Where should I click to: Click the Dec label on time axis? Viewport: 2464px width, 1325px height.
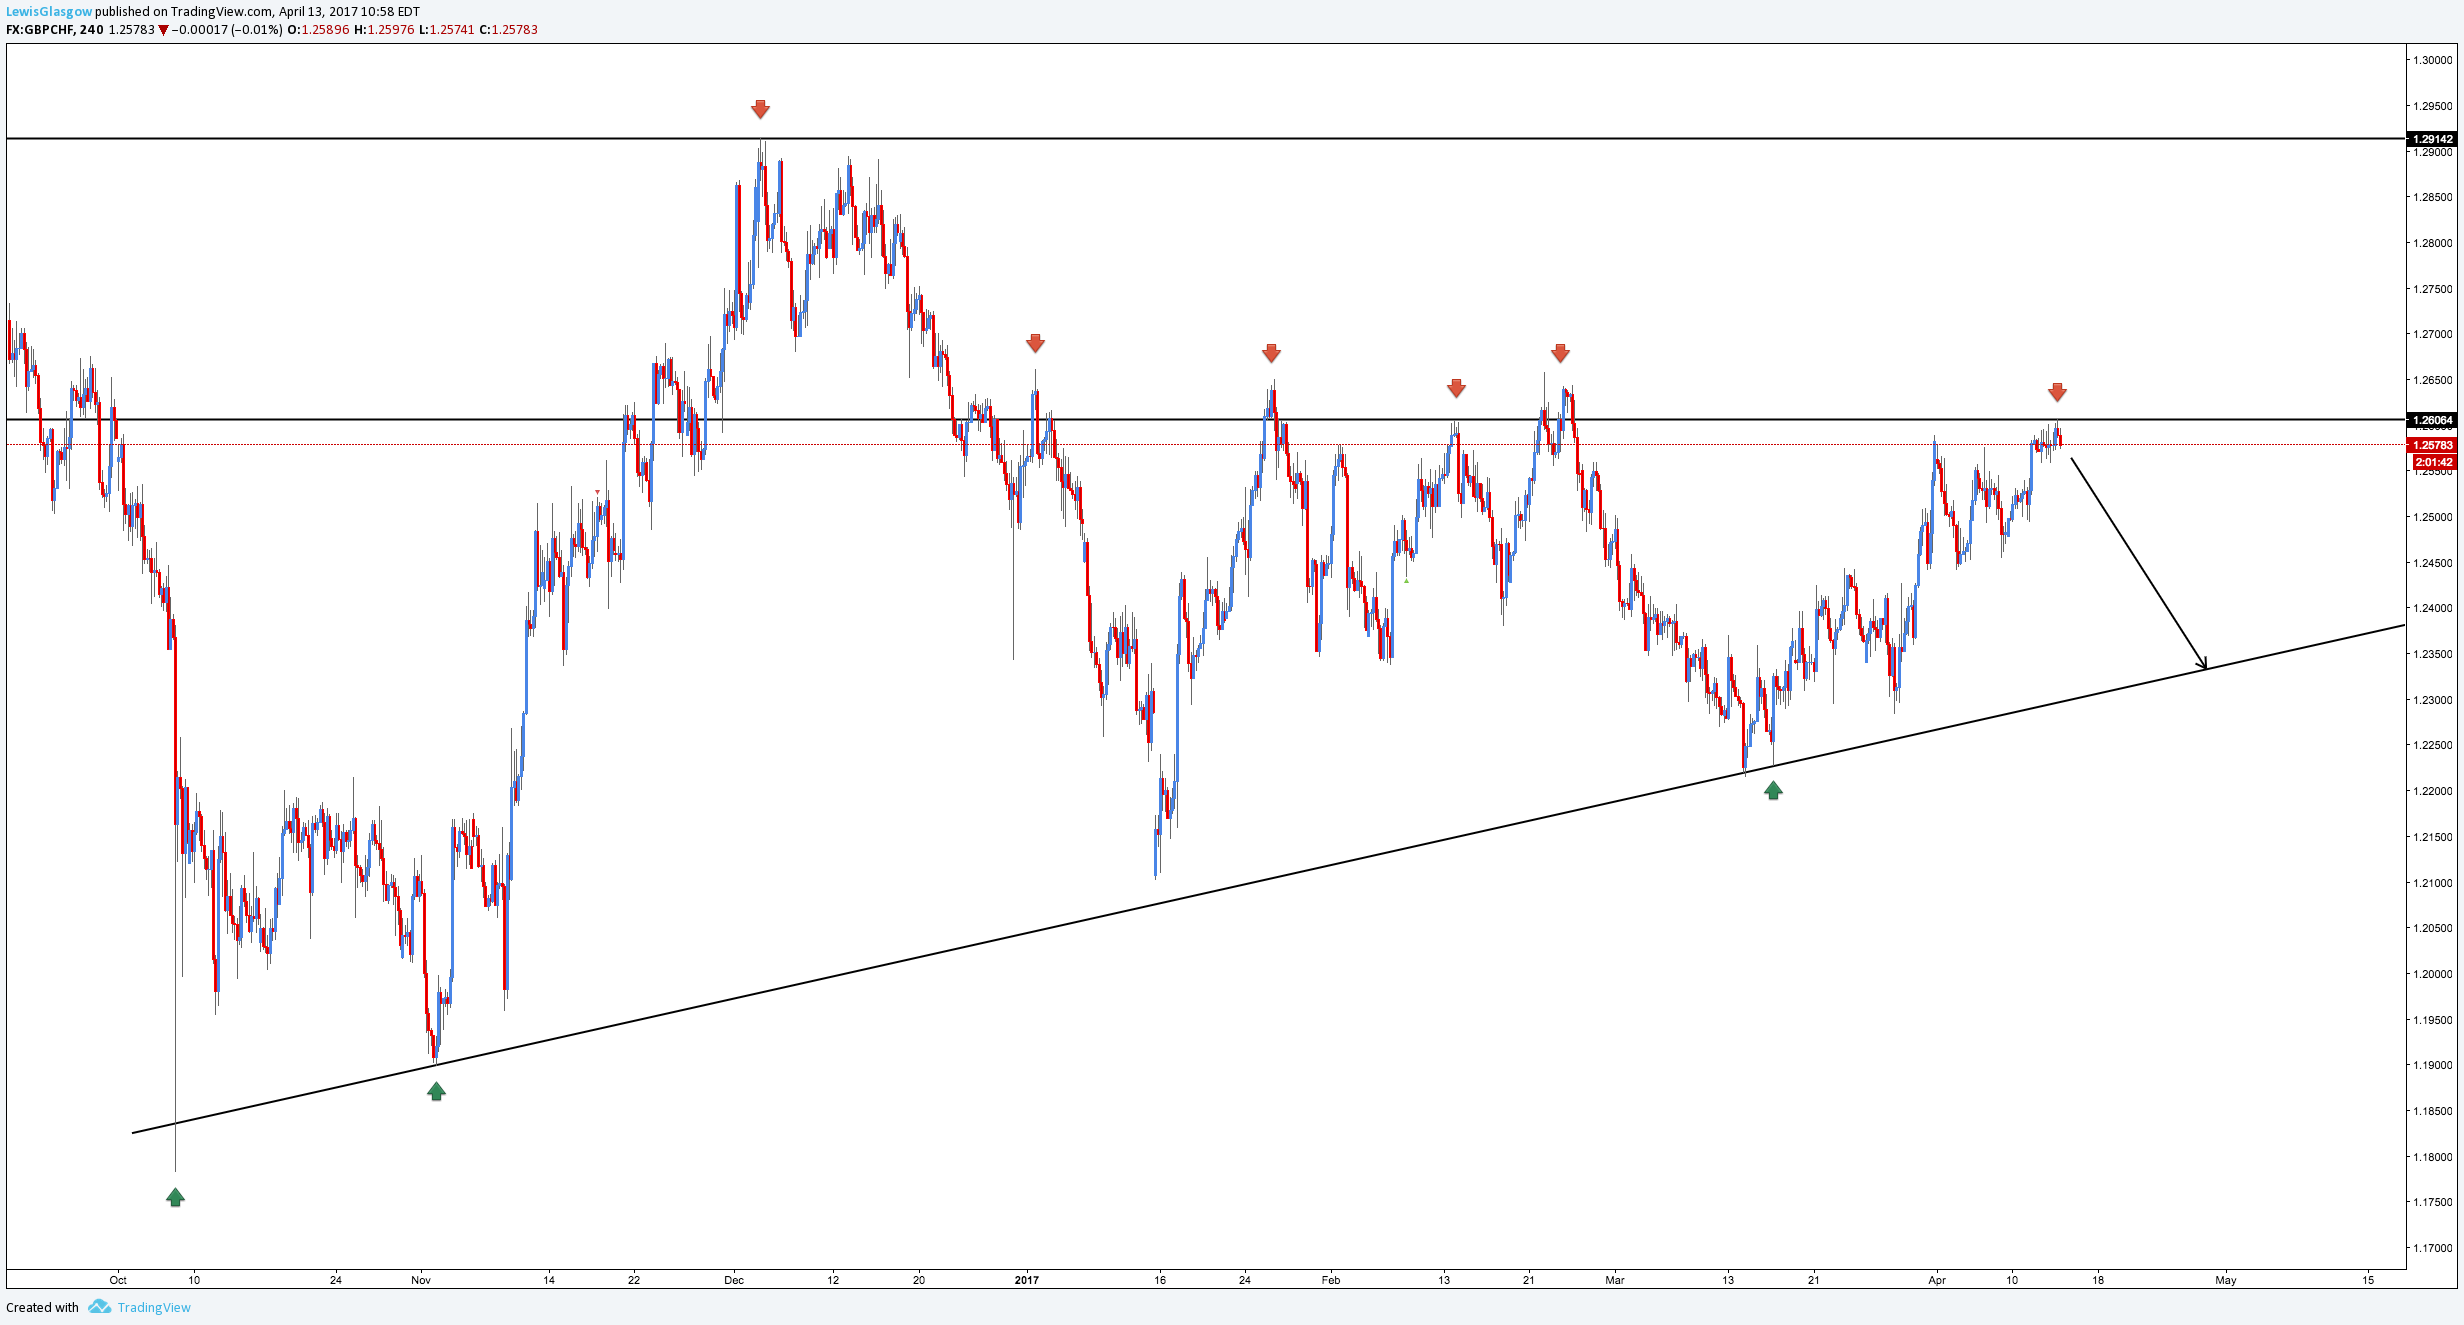734,1280
